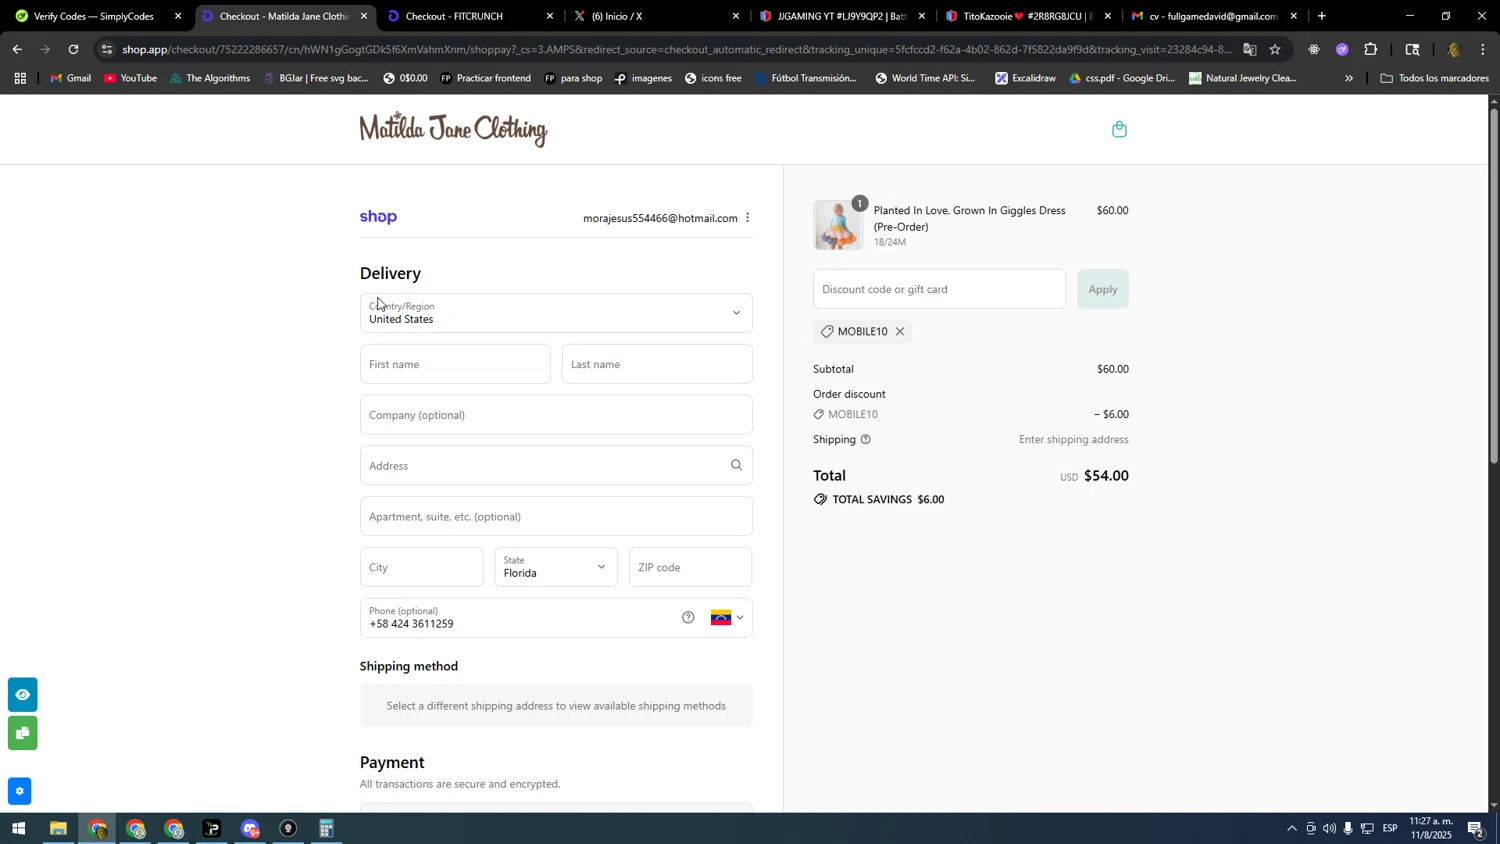This screenshot has height=844, width=1500.
Task: Click the page vertical scrollbar
Action: click(1494, 284)
